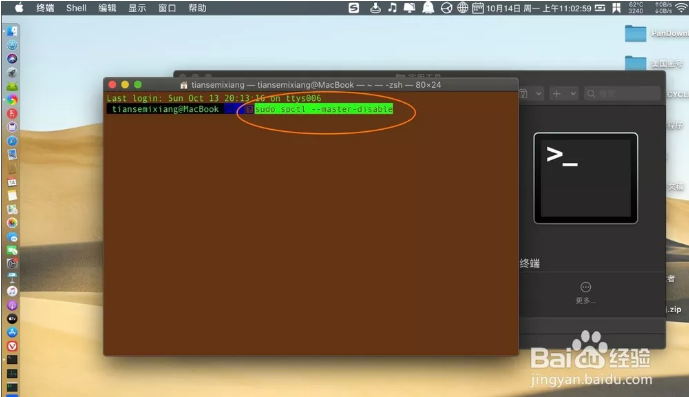Screen dimensions: 689x397
Task: Open the Apple TV app in dock
Action: coord(12,318)
